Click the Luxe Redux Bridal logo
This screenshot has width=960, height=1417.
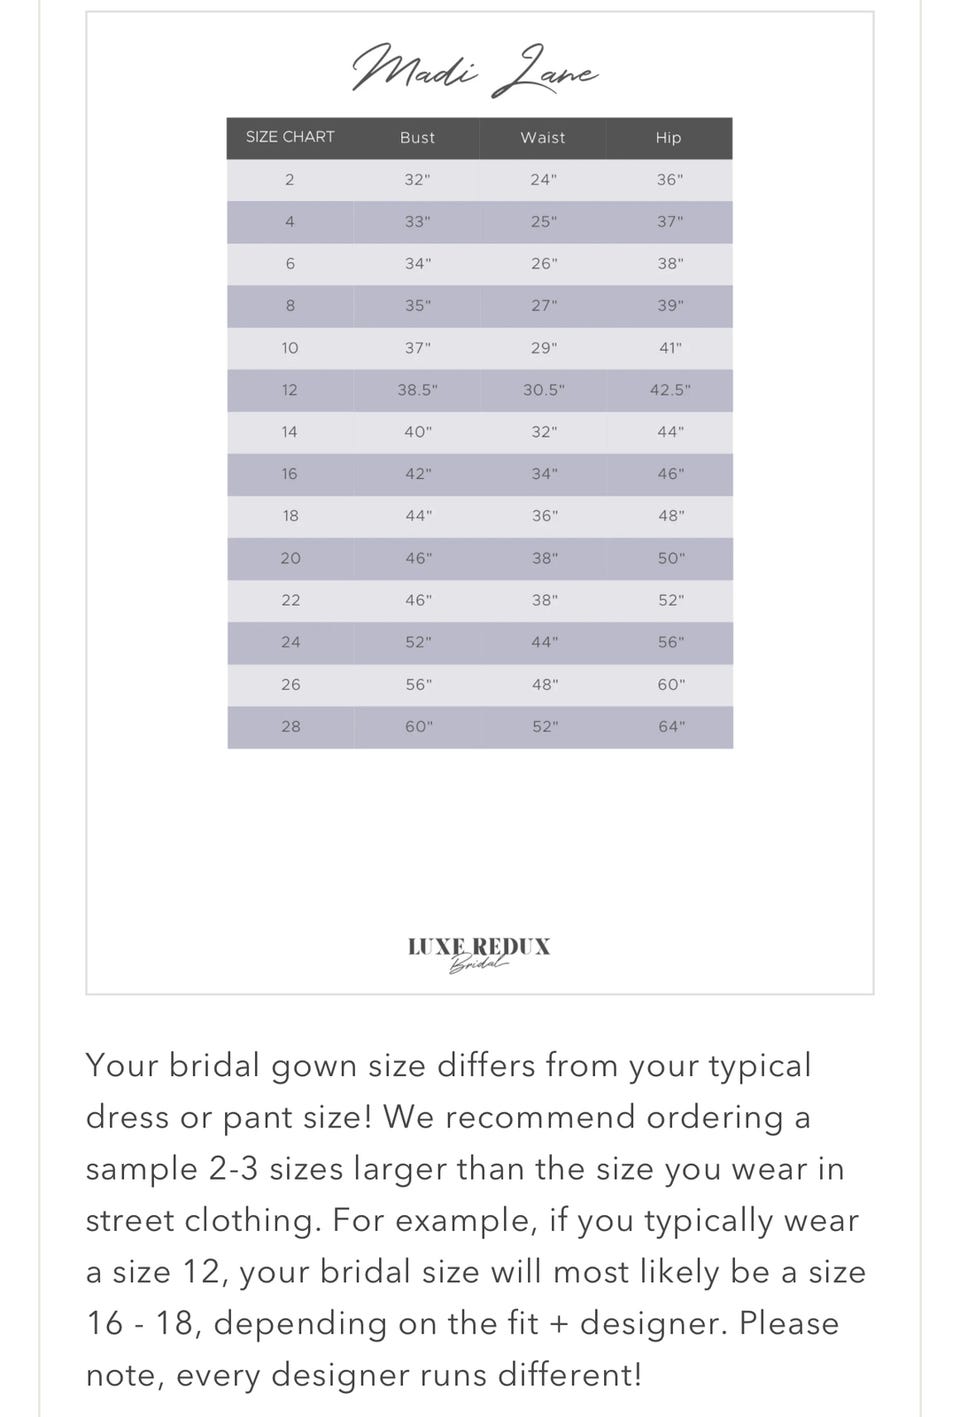coord(479,953)
